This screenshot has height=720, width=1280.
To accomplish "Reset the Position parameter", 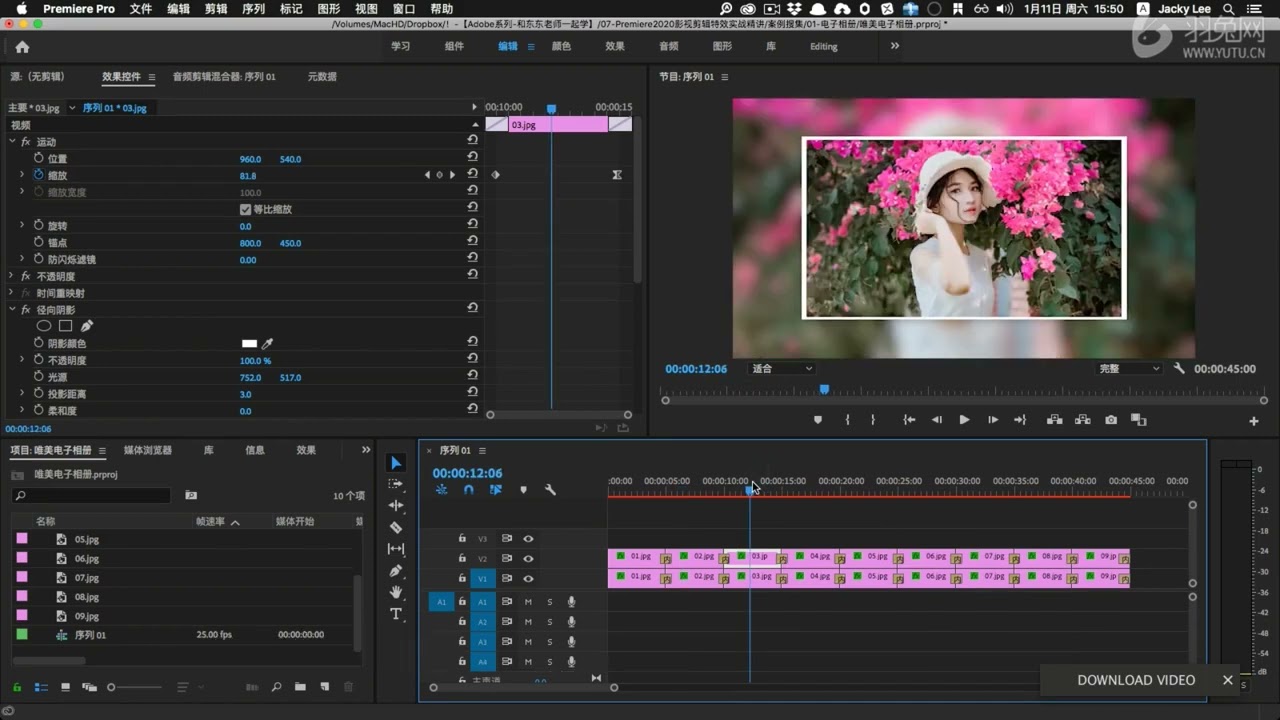I will click(x=472, y=158).
